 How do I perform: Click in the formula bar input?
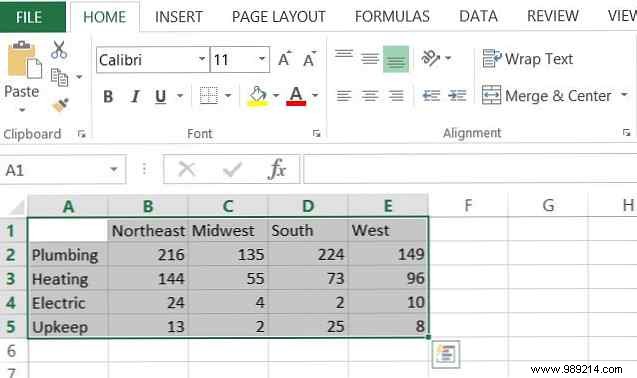pyautogui.click(x=470, y=169)
